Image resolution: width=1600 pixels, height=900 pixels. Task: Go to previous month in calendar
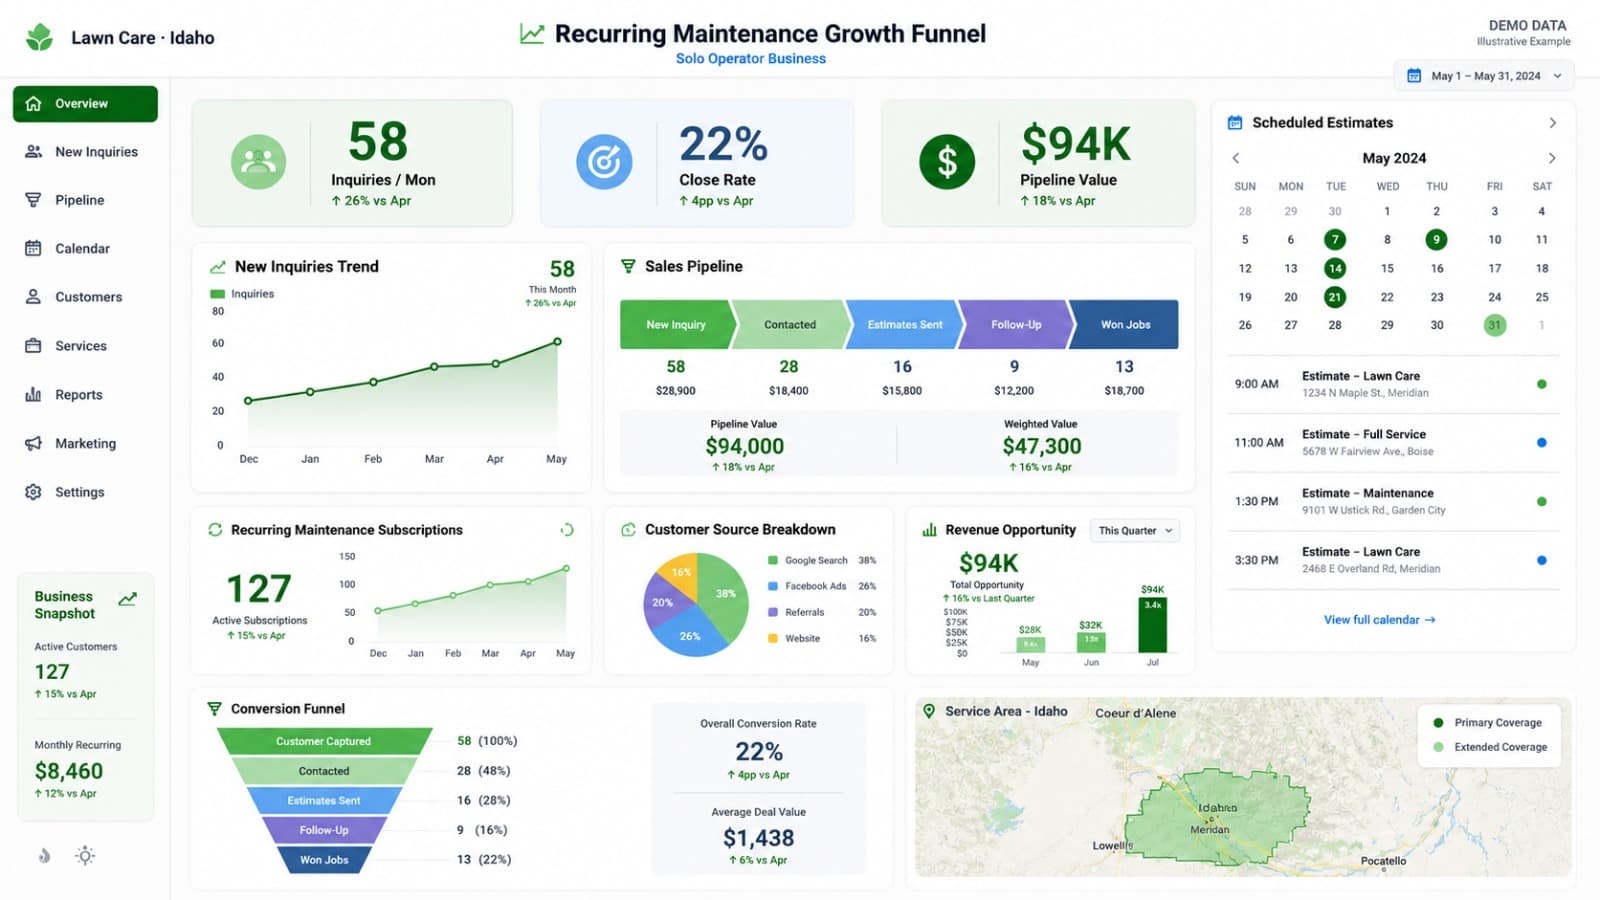(x=1236, y=158)
